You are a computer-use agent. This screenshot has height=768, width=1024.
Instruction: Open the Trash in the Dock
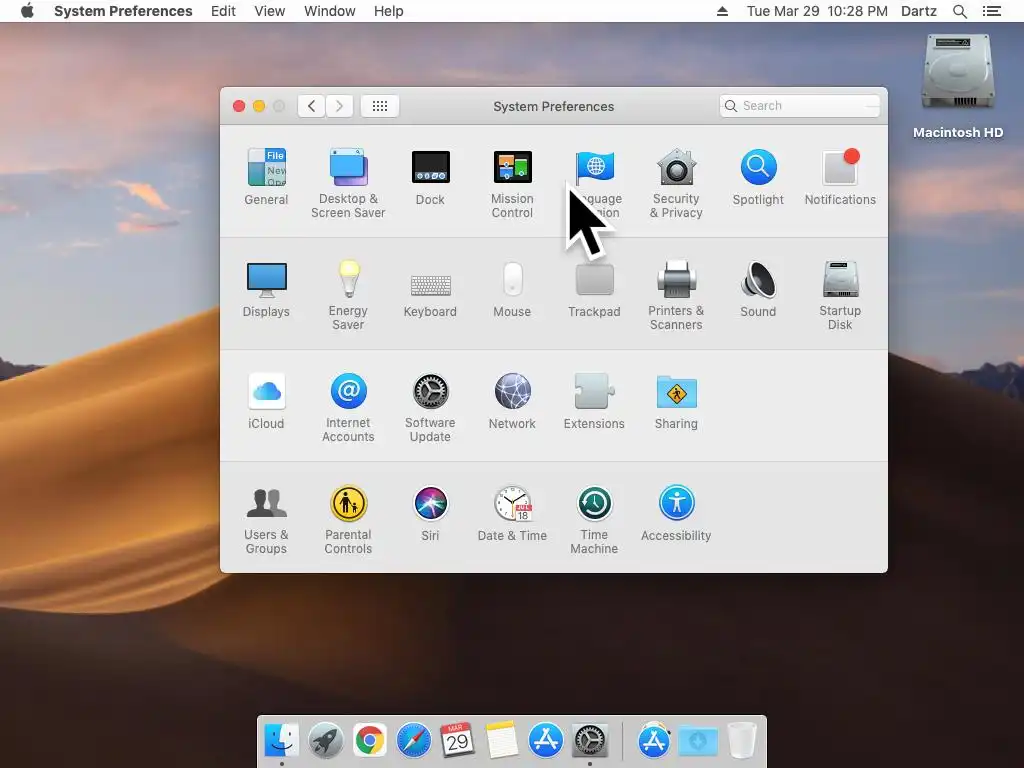[x=742, y=741]
